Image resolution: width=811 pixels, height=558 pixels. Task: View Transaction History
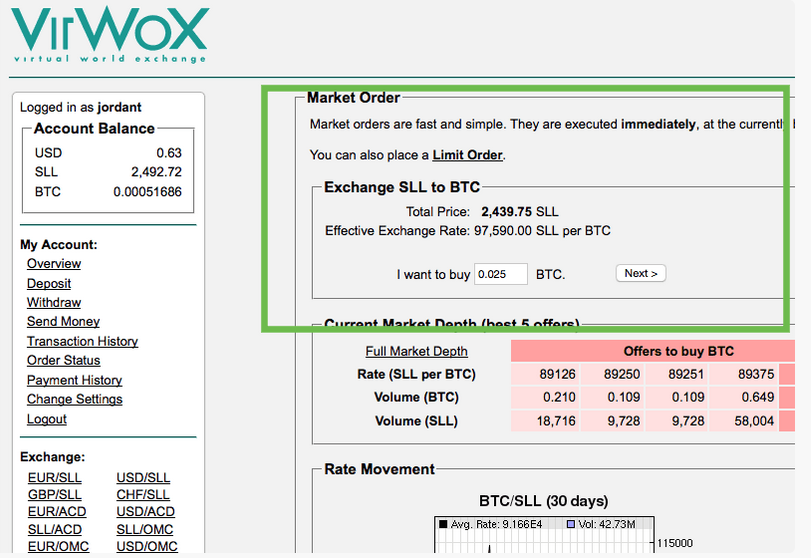tap(82, 341)
